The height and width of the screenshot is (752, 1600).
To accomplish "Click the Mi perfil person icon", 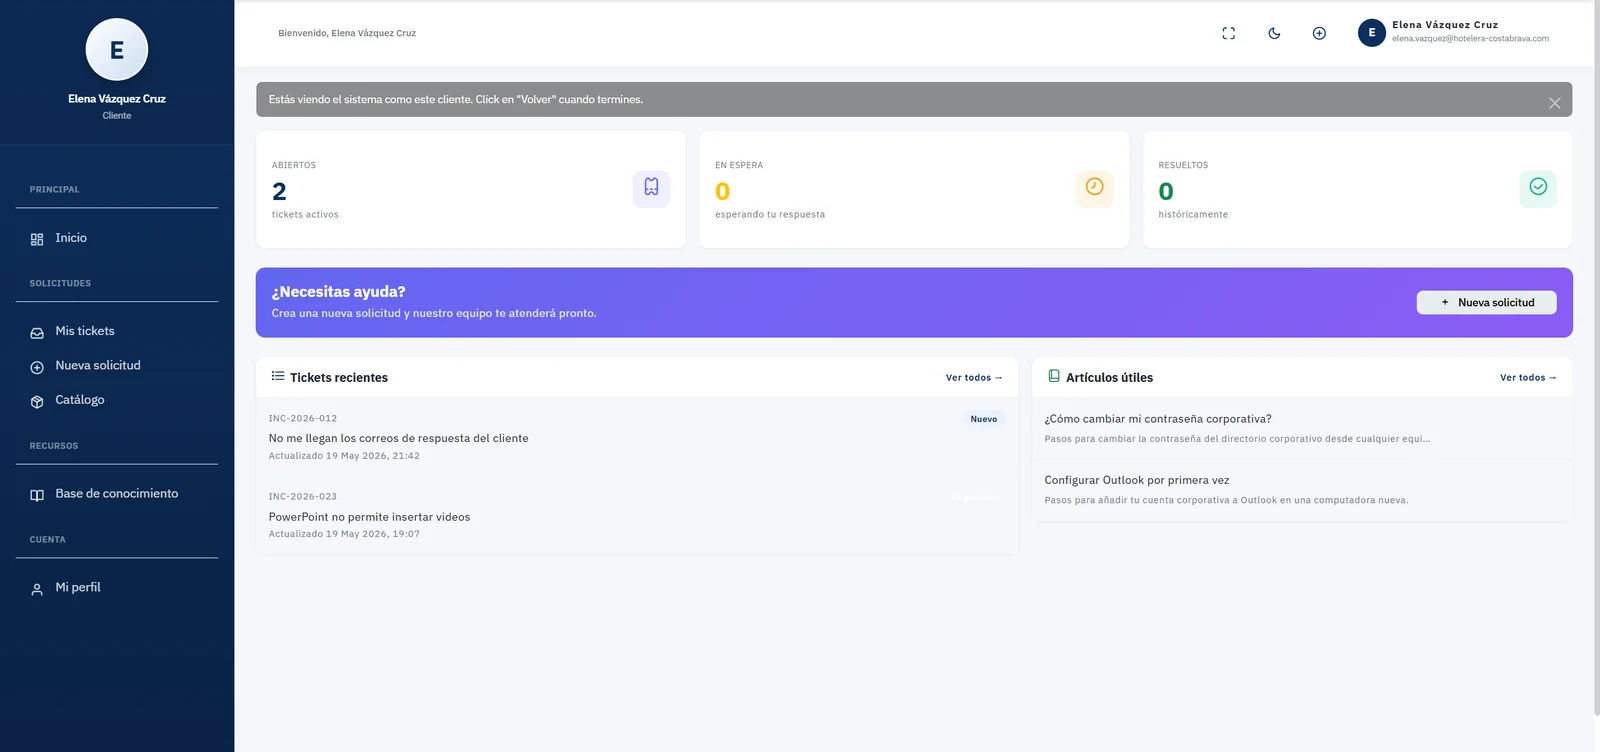I will point(37,590).
